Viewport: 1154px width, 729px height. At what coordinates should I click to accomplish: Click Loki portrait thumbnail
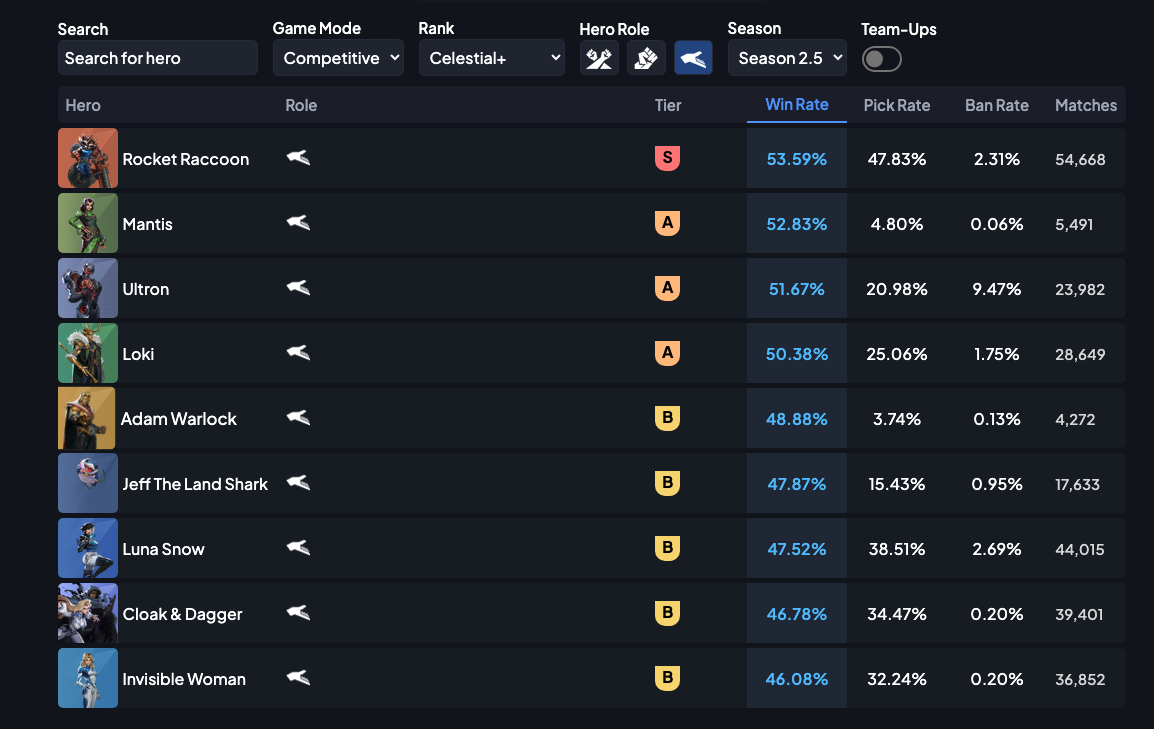(x=88, y=353)
